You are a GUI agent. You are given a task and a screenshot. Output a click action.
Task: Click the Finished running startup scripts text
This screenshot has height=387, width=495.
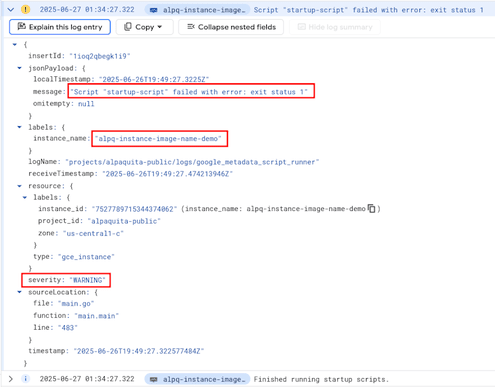(x=321, y=379)
